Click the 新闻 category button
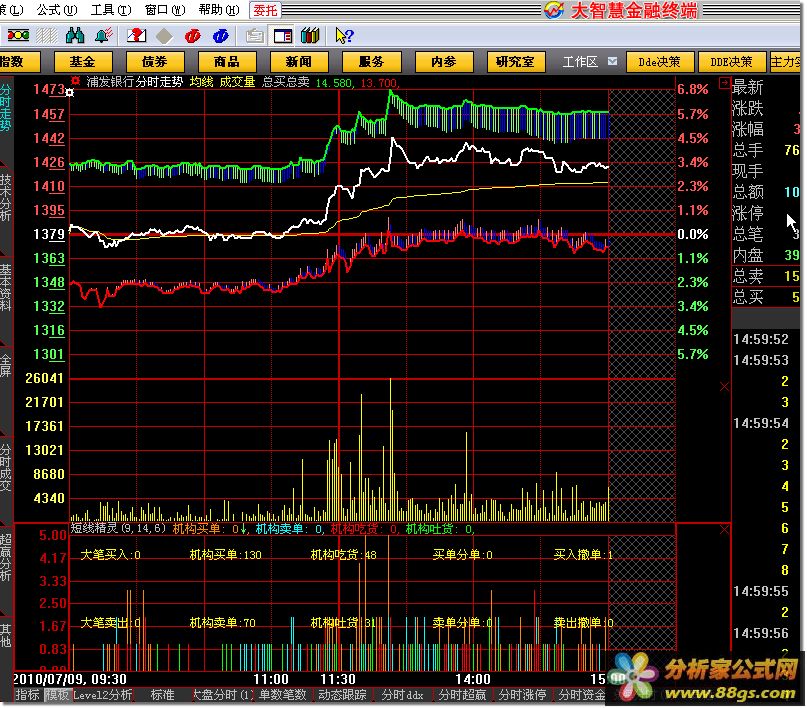Viewport: 807px width, 708px height. click(299, 62)
